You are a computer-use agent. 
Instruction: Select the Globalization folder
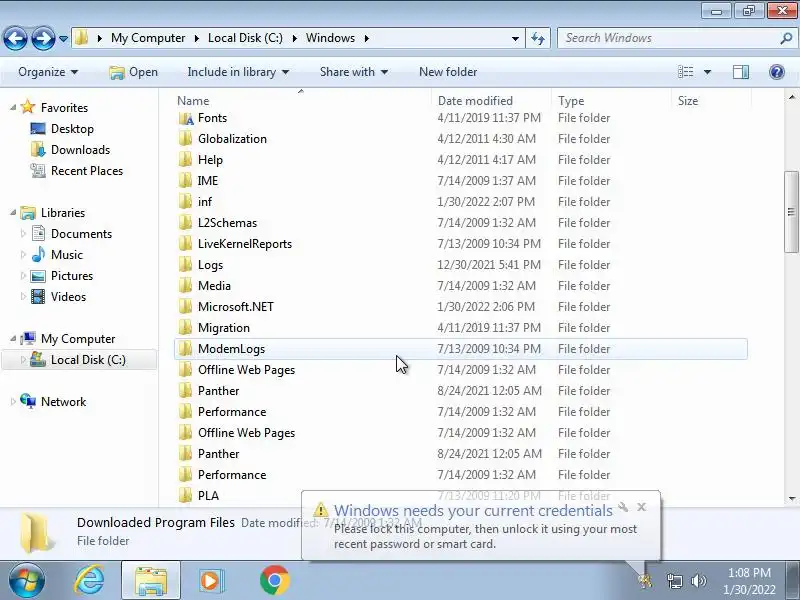(232, 139)
